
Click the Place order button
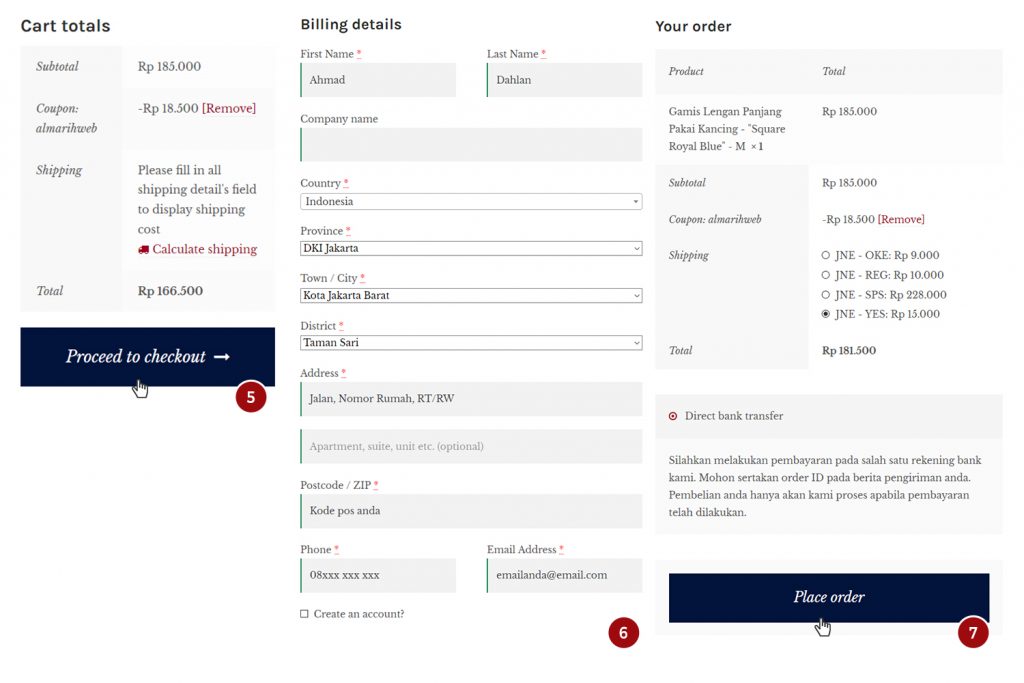pyautogui.click(x=828, y=597)
